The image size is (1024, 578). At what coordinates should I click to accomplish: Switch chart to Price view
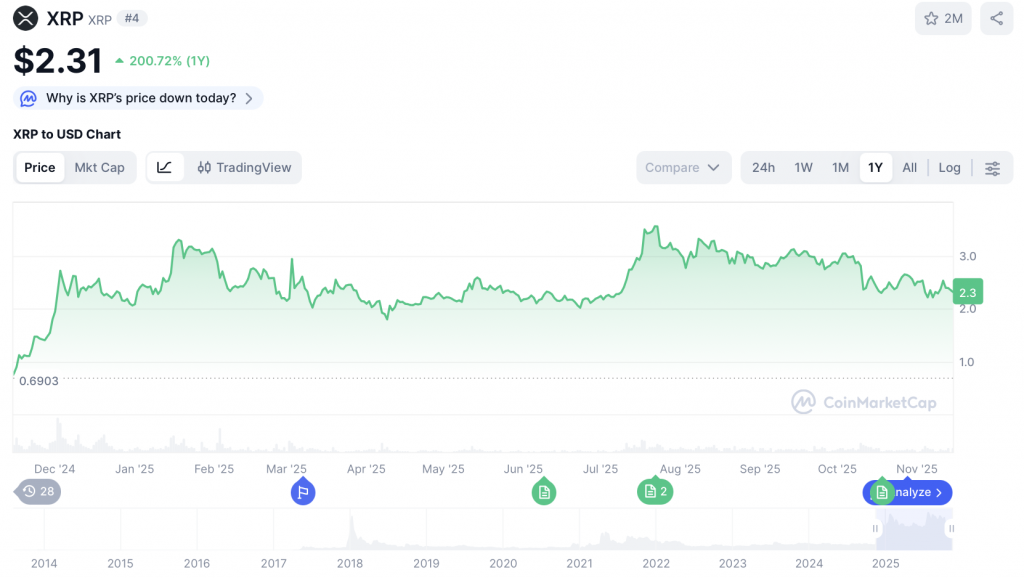(x=40, y=168)
